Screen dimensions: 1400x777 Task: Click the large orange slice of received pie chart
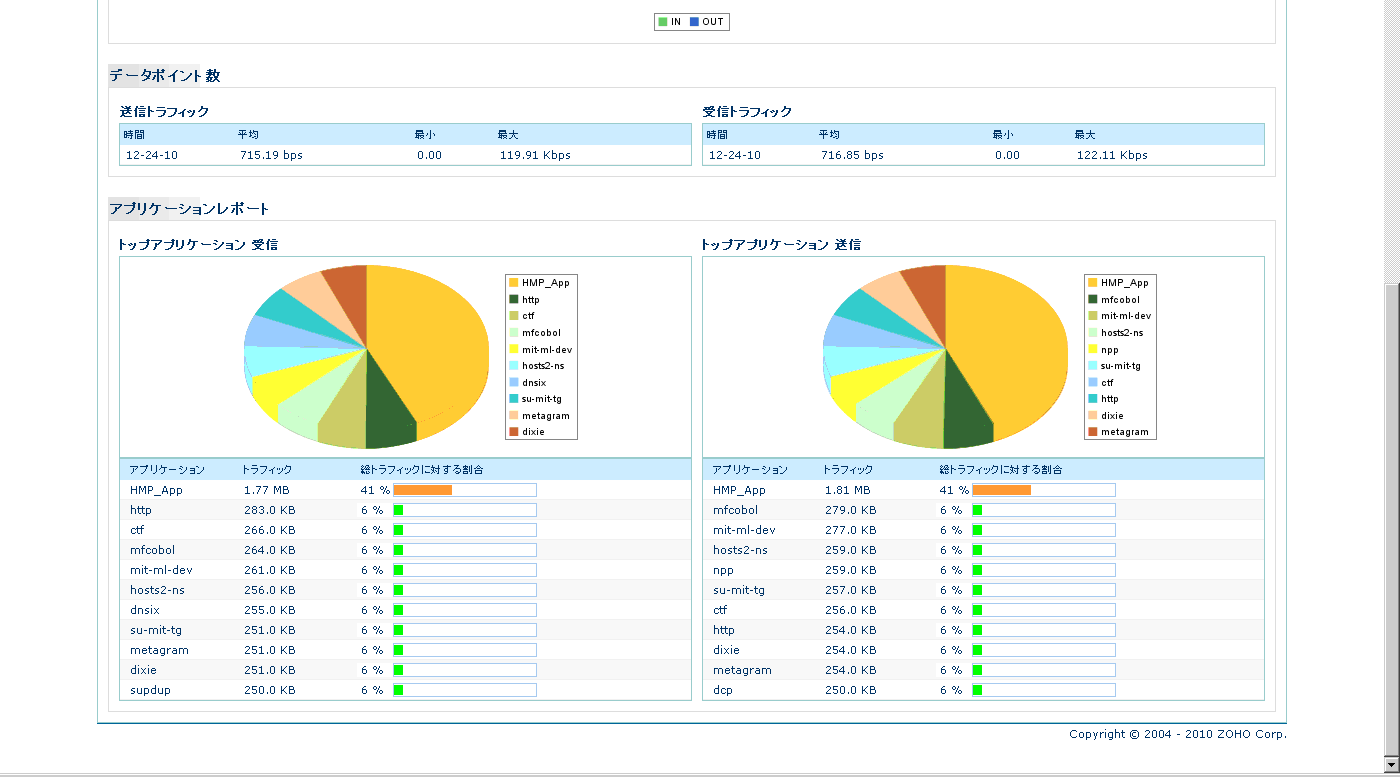pyautogui.click(x=430, y=340)
